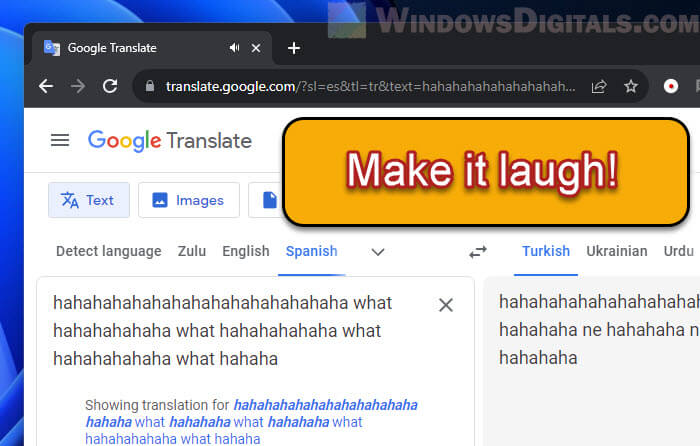This screenshot has width=700, height=446.
Task: Click the padlock site info icon
Action: pyautogui.click(x=150, y=86)
